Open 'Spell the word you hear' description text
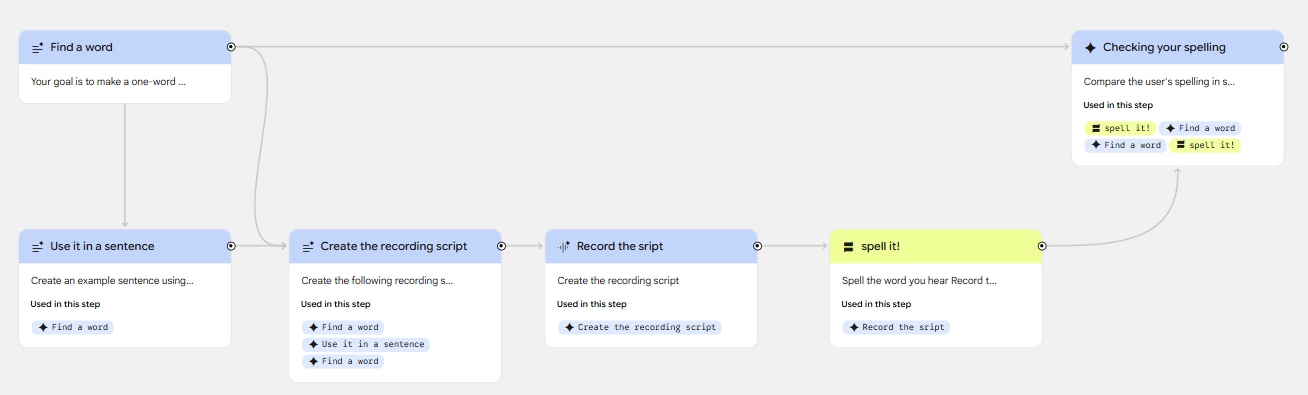Viewport: 1308px width, 395px height. (x=919, y=280)
